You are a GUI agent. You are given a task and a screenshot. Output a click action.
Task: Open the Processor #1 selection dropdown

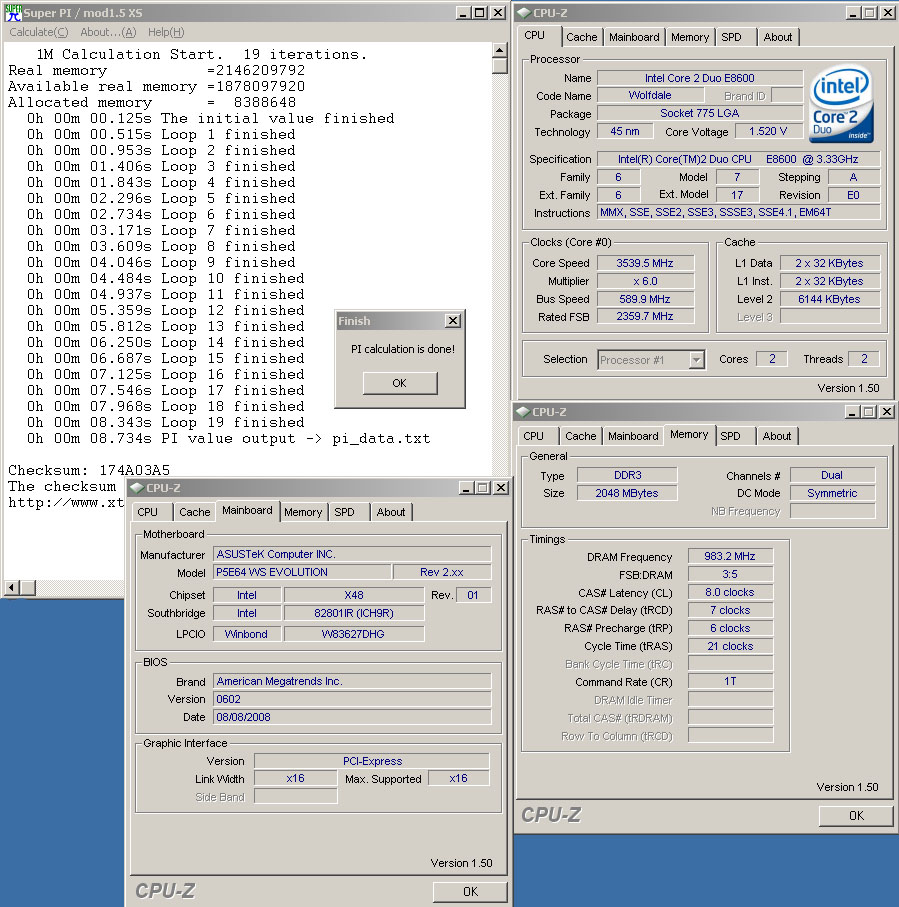697,360
